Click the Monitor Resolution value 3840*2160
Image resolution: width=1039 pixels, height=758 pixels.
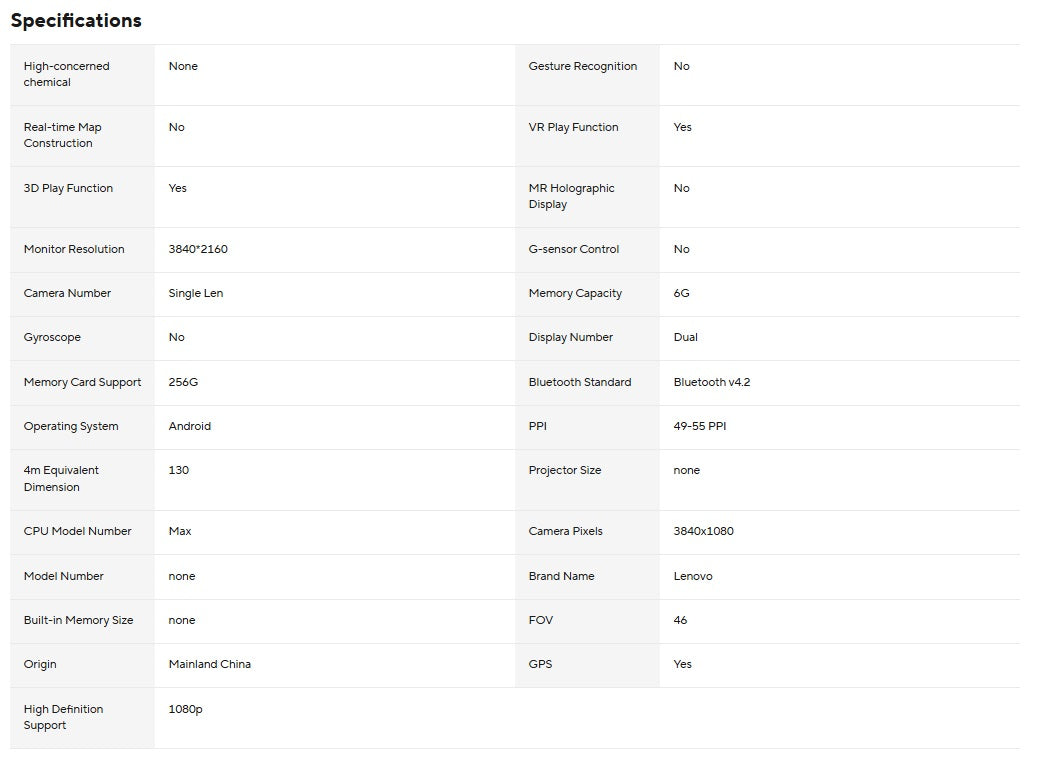pos(198,249)
